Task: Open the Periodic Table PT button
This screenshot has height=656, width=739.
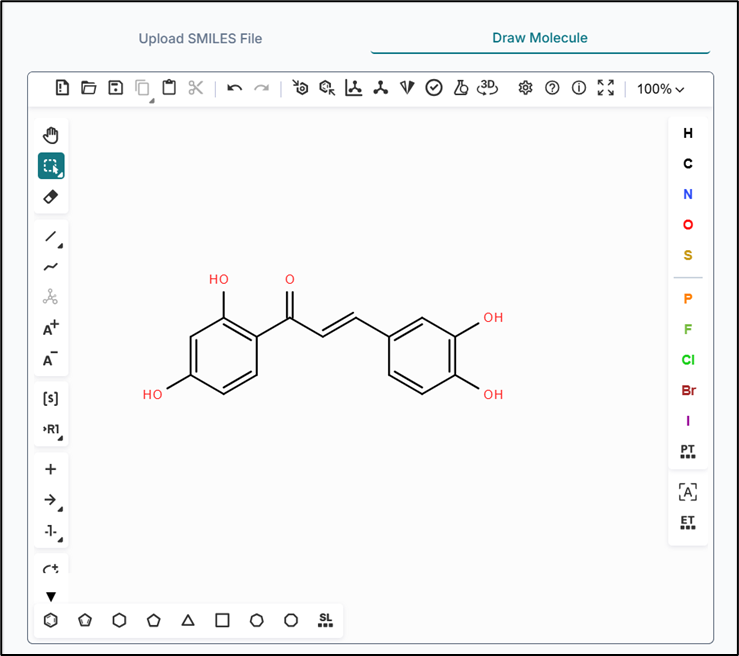Action: click(688, 452)
